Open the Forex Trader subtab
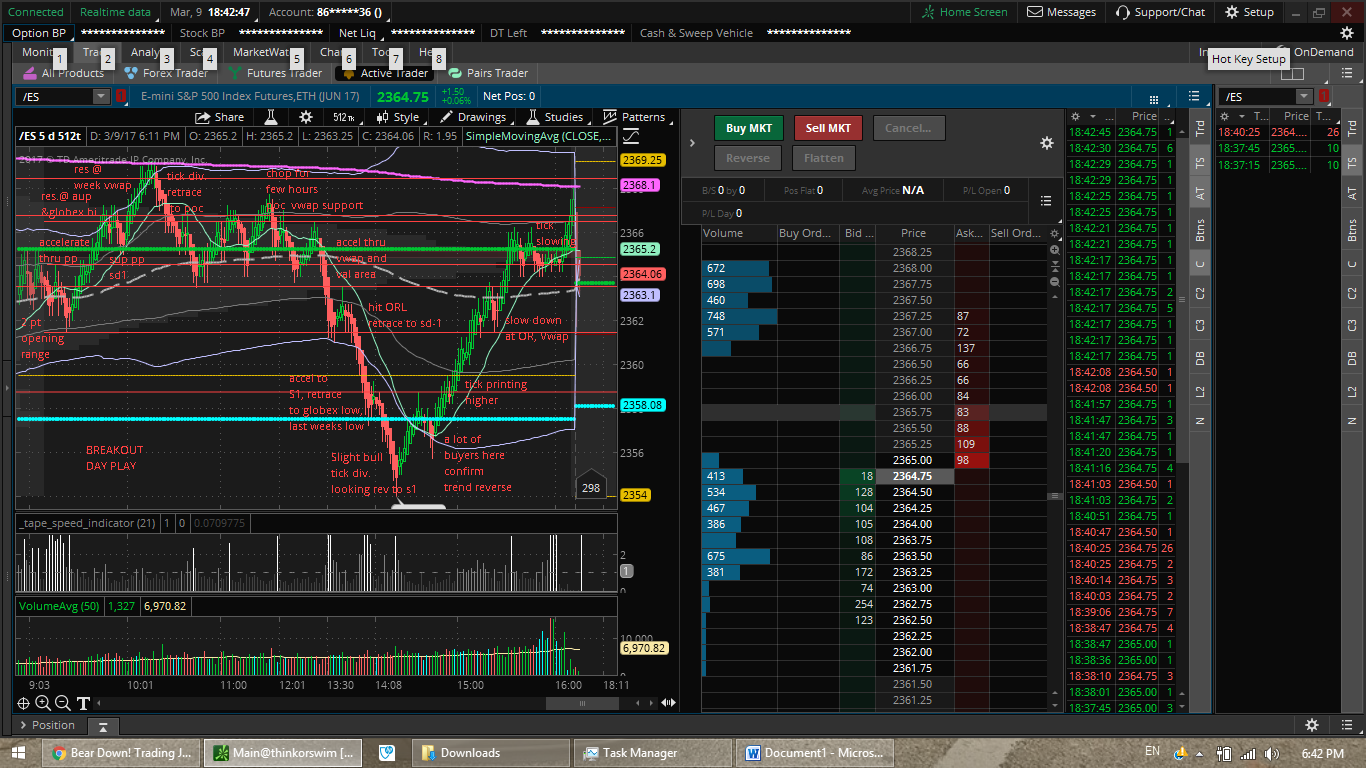The image size is (1366, 768). 166,73
